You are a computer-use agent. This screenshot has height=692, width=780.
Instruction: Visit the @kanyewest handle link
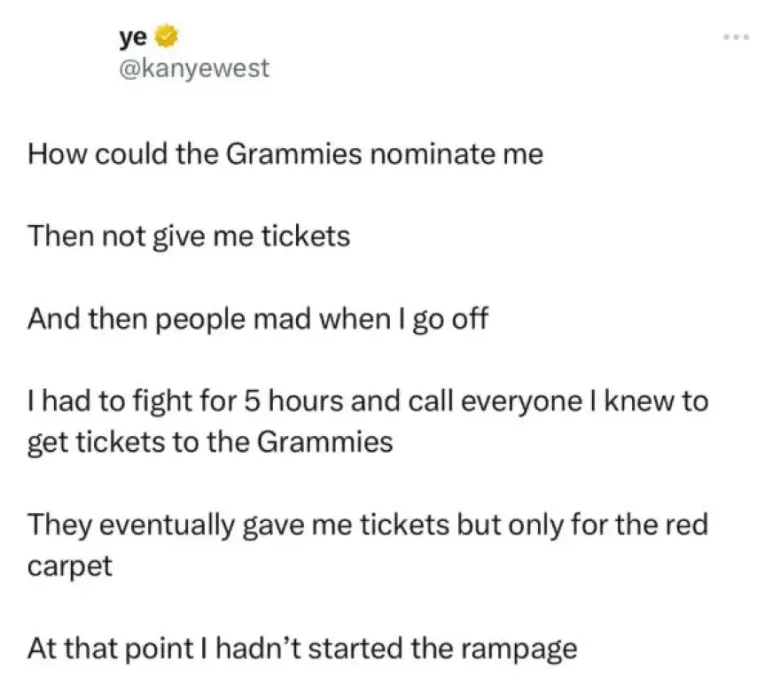(194, 68)
